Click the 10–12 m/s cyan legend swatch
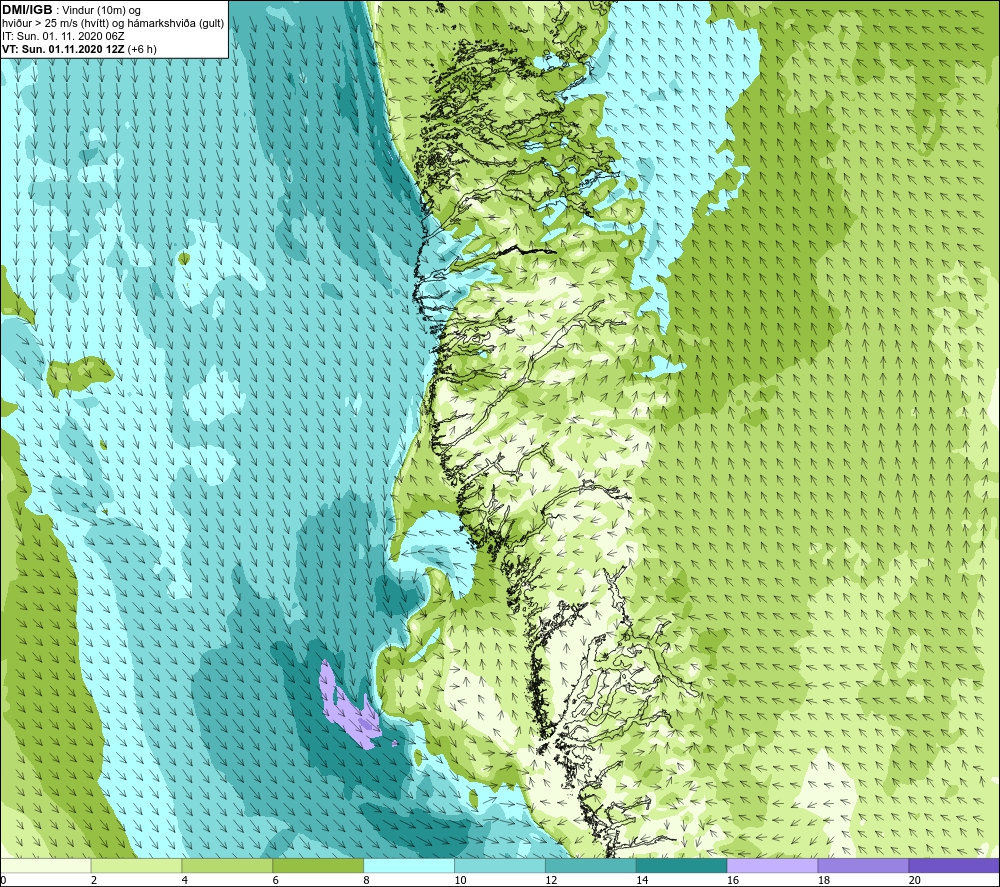 point(499,866)
